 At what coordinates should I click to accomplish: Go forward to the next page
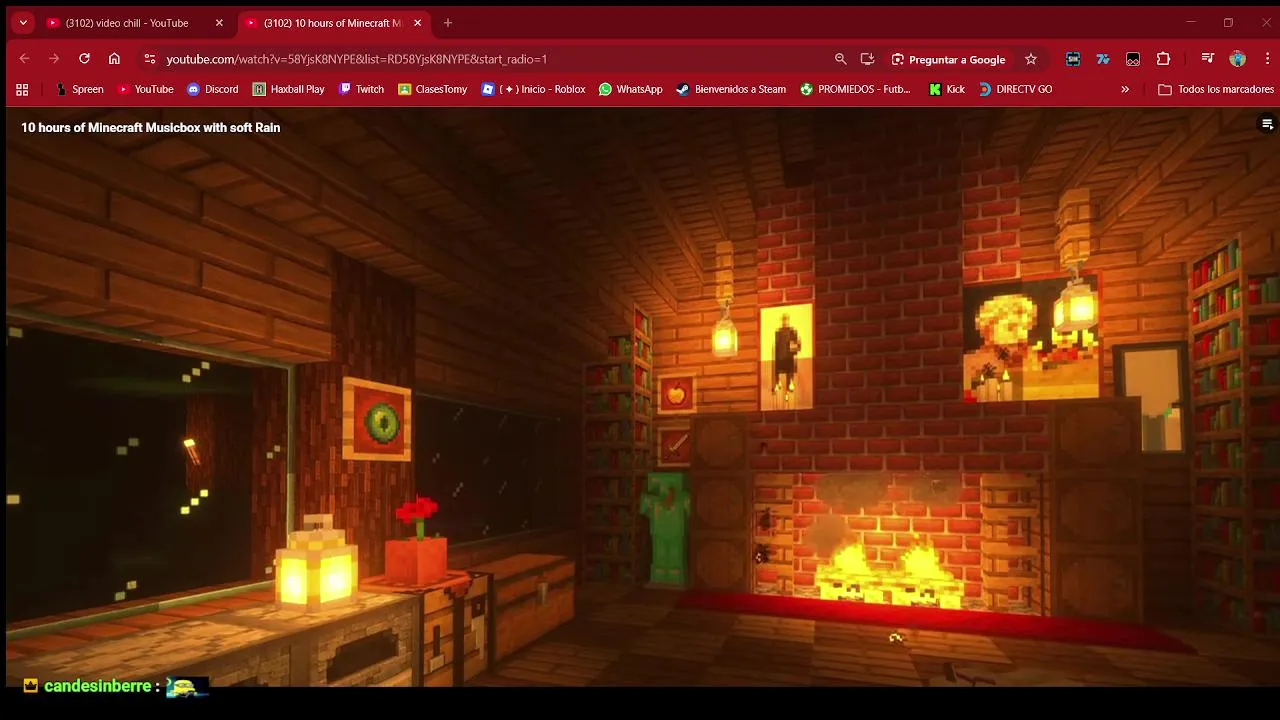click(54, 59)
